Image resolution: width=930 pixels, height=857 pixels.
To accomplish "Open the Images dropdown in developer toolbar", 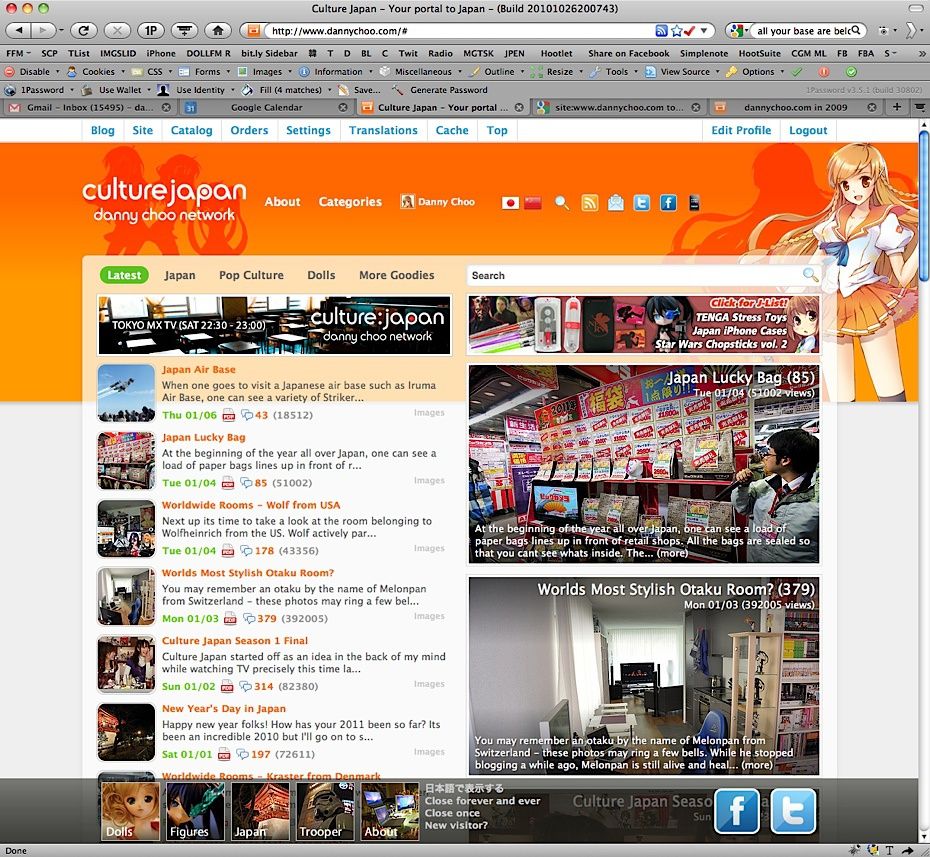I will (265, 72).
